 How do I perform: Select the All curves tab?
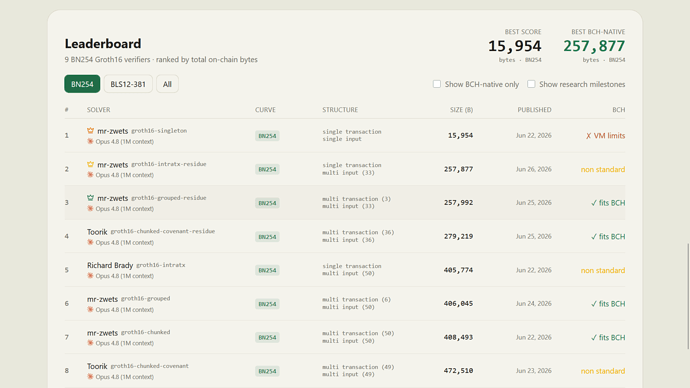tap(167, 84)
